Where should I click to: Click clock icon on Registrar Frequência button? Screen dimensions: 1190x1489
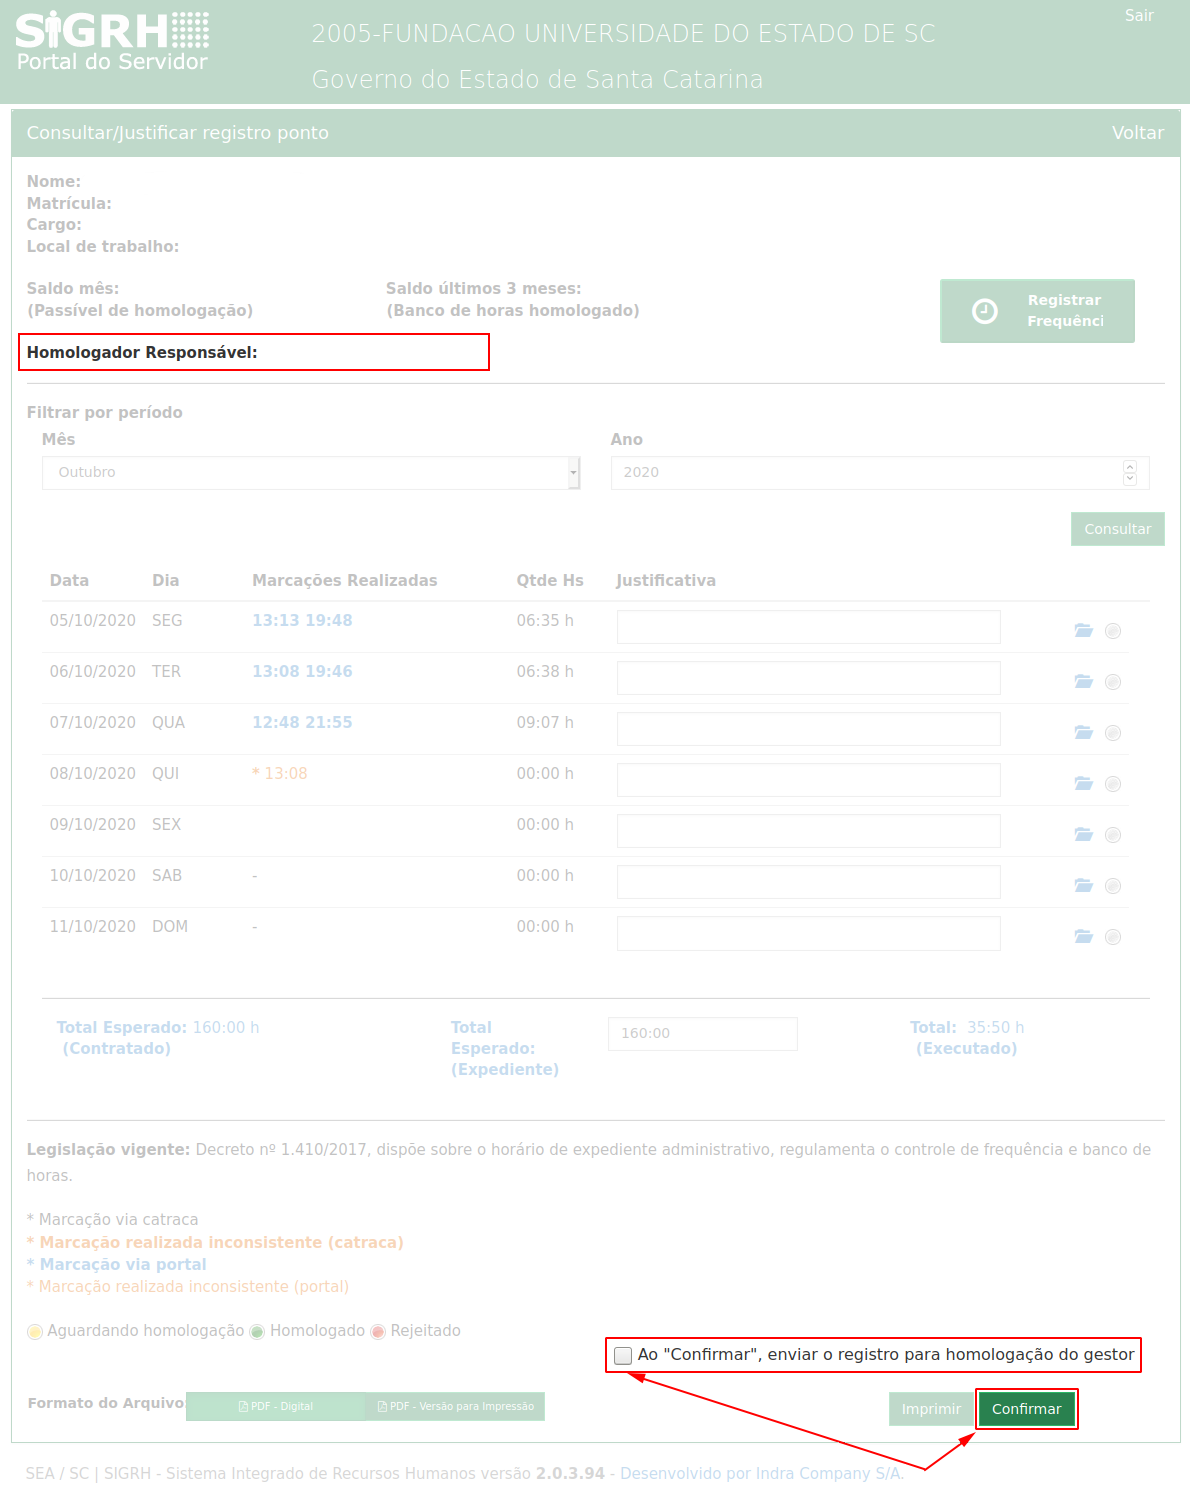click(x=984, y=311)
